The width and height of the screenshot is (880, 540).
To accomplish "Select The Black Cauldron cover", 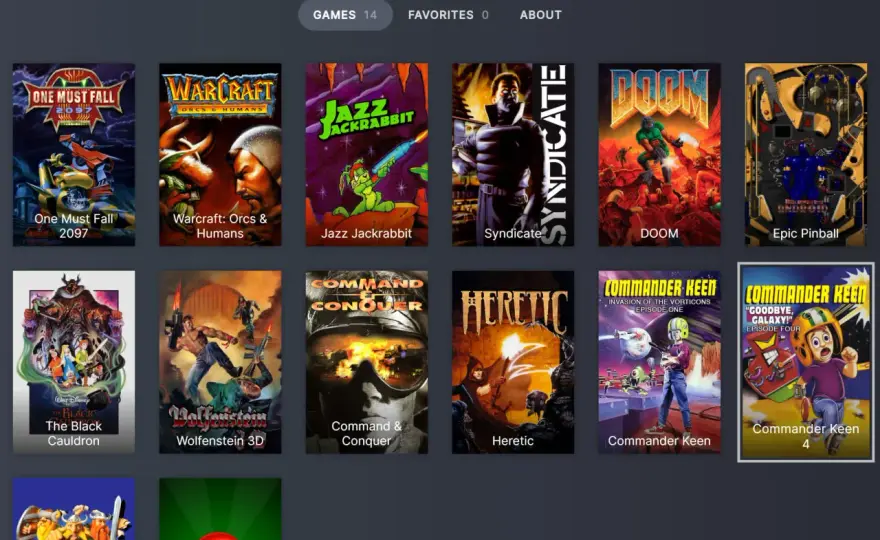I will click(74, 362).
